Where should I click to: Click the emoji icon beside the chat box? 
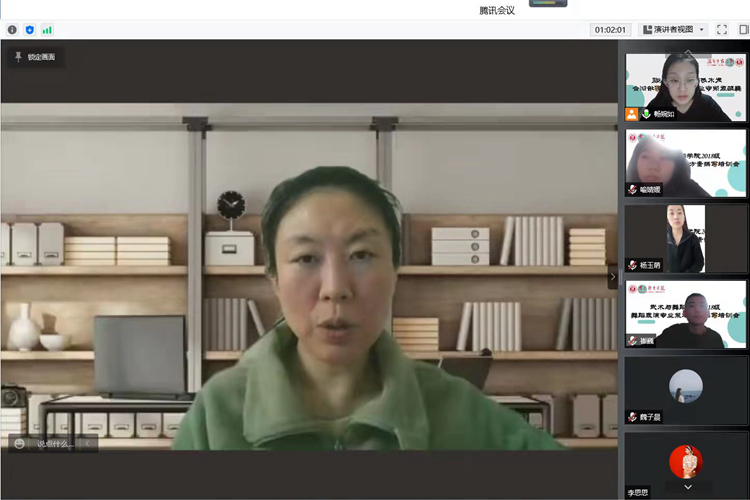(x=17, y=443)
